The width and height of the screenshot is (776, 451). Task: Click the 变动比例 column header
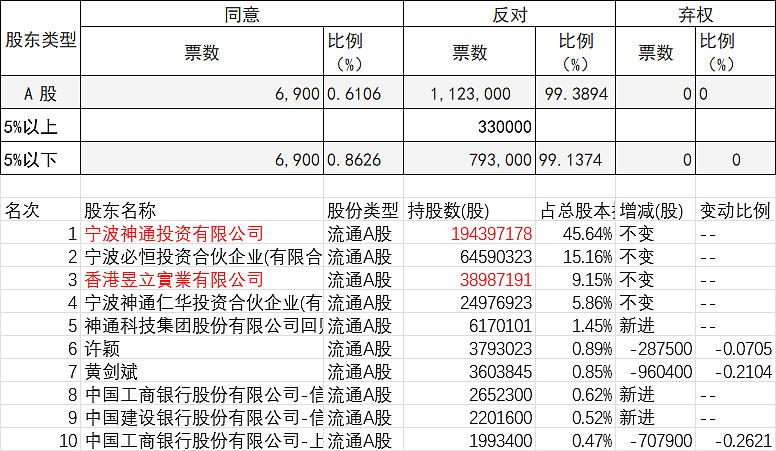(x=735, y=210)
